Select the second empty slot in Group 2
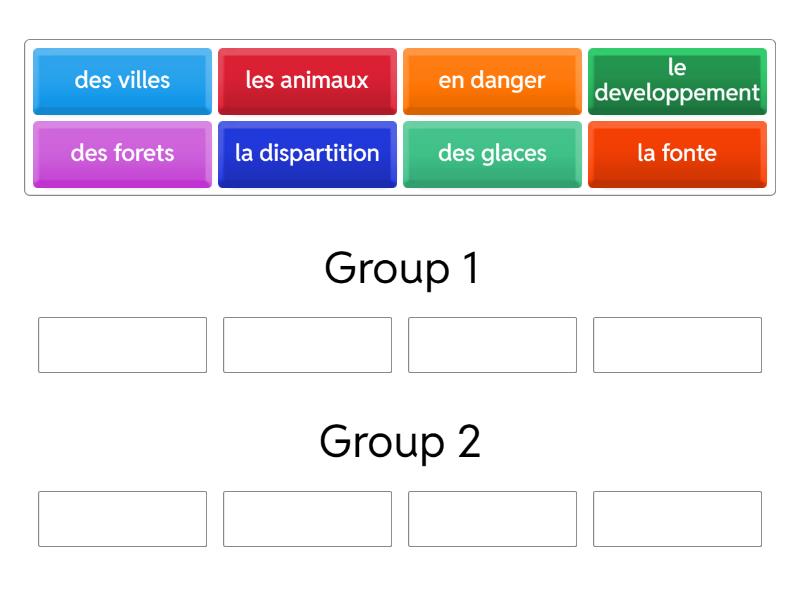800x600 pixels. 307,519
